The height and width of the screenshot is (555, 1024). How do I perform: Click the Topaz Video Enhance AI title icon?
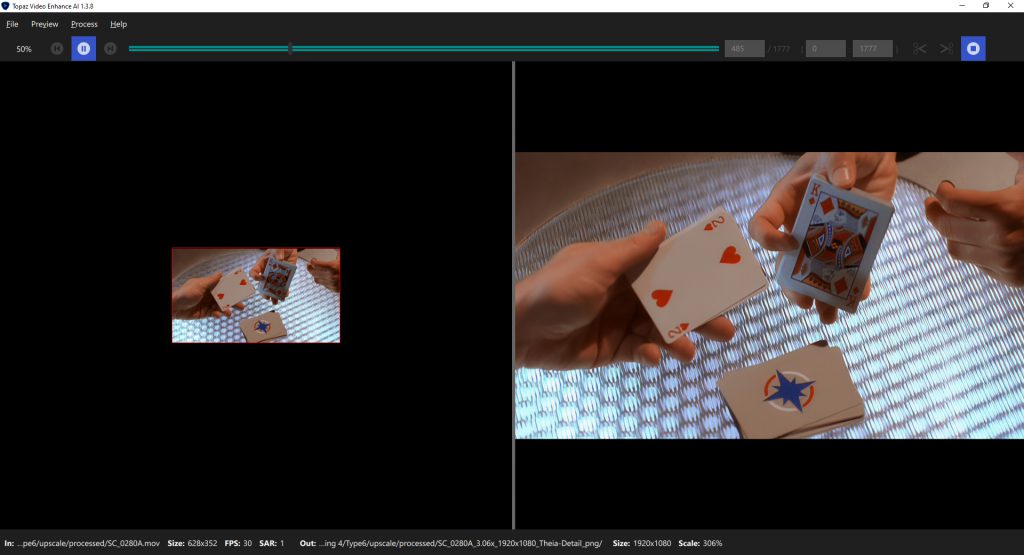tap(5, 6)
